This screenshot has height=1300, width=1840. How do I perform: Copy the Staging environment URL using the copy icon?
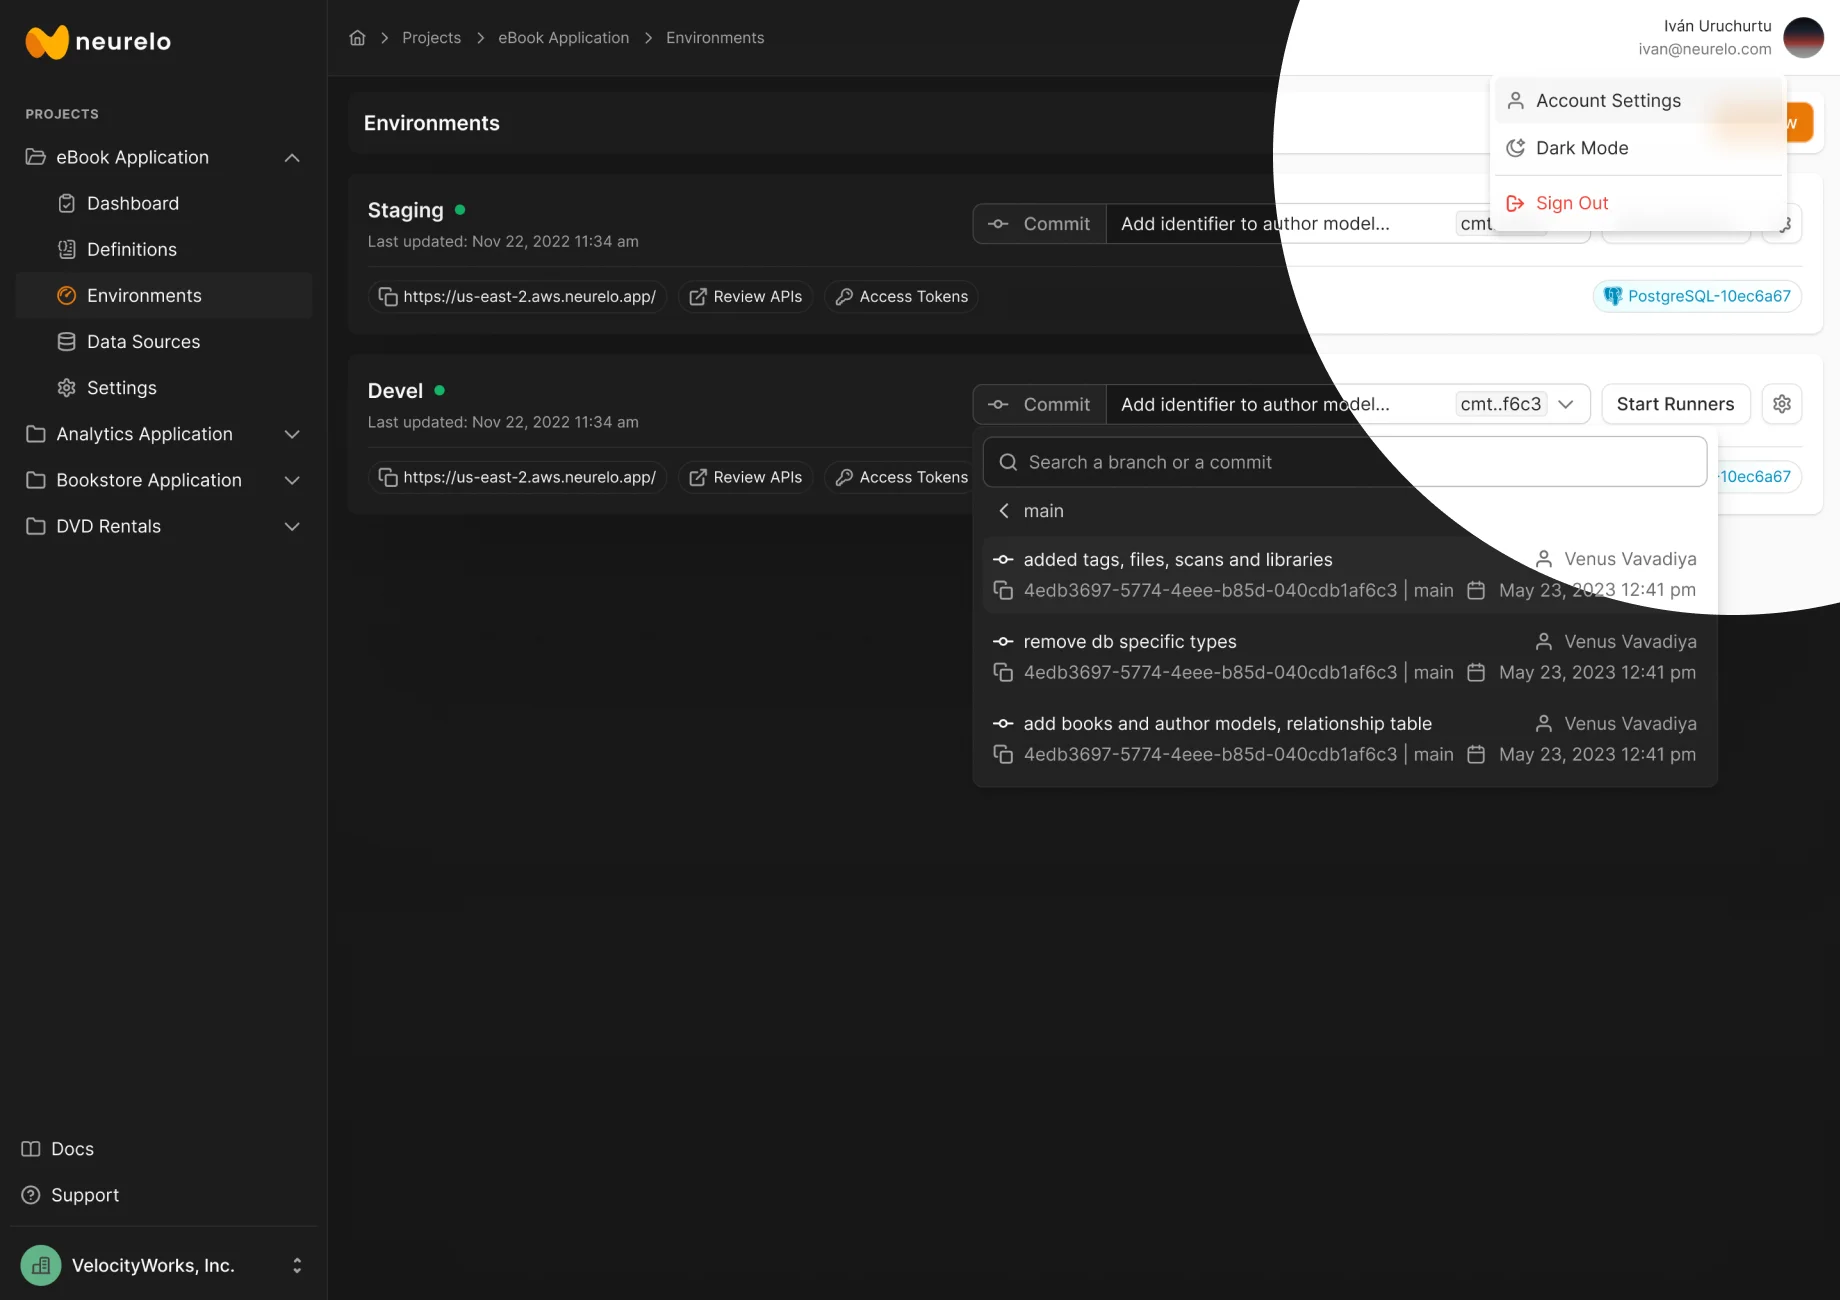tap(389, 296)
